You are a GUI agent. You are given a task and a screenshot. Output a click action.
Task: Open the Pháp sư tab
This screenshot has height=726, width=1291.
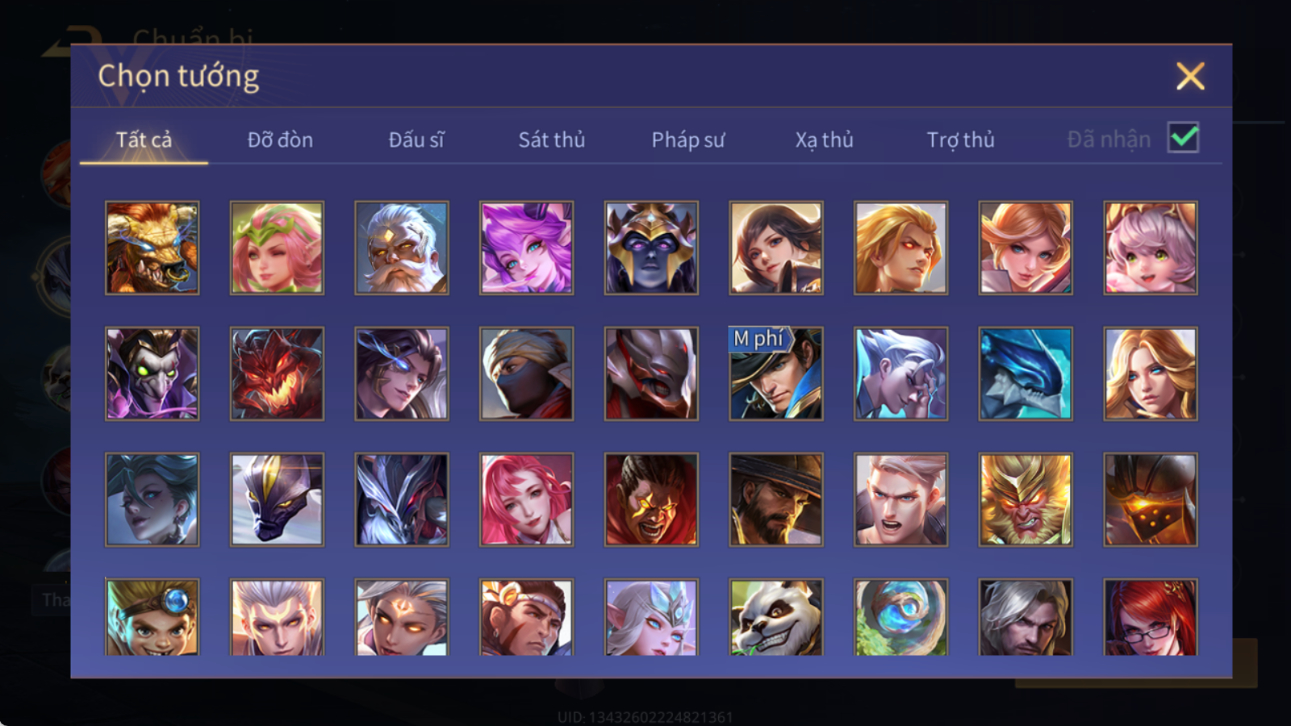click(x=688, y=140)
